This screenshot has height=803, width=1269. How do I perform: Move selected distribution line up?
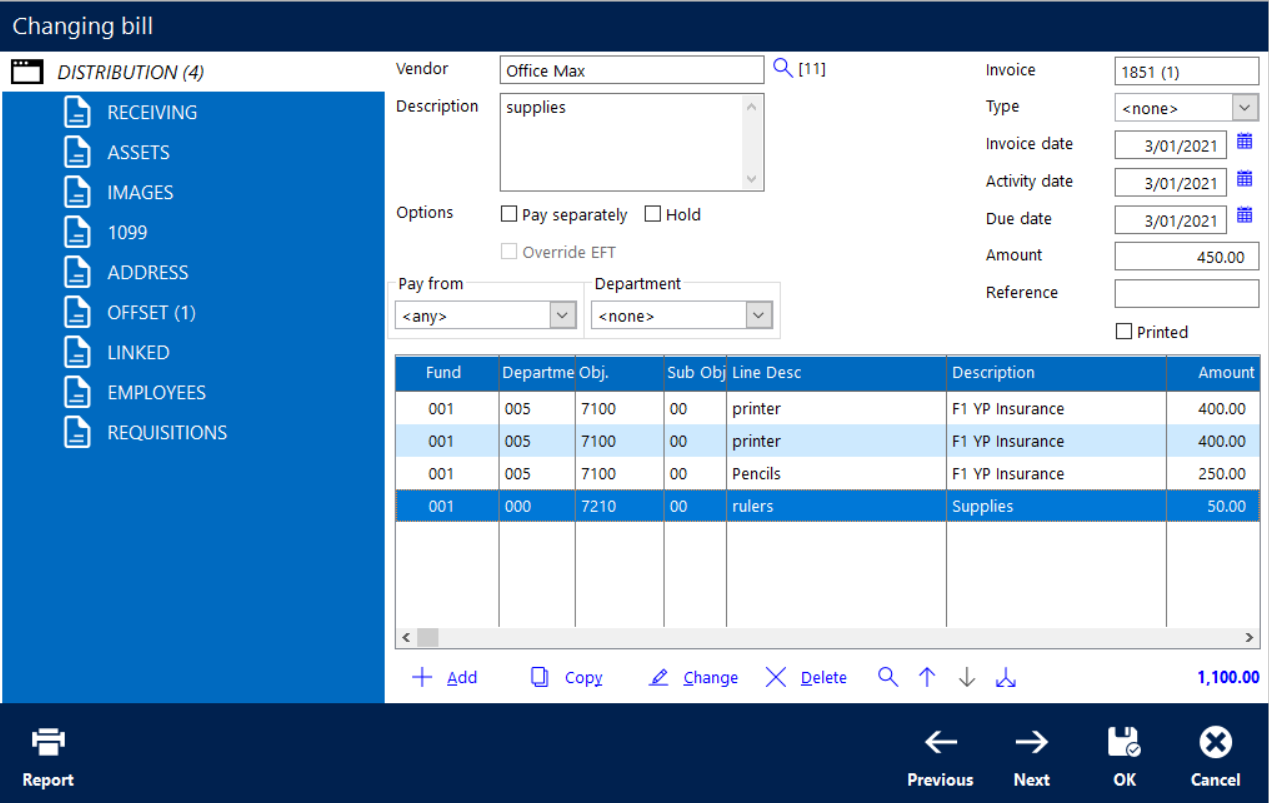coord(927,678)
